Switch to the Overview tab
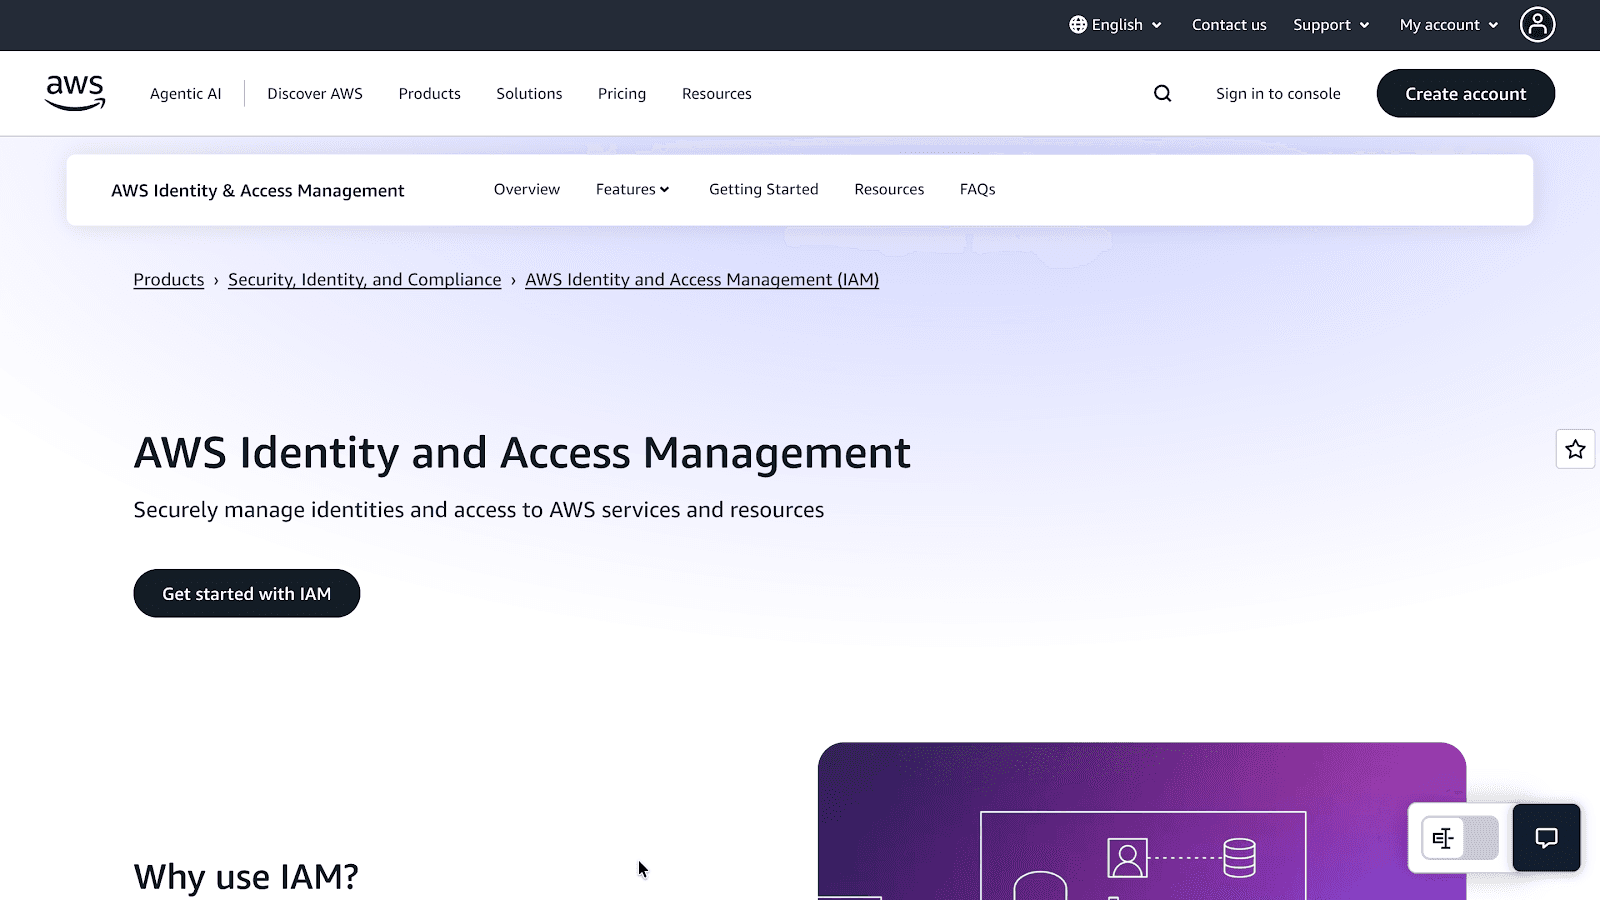1600x900 pixels. tap(526, 189)
